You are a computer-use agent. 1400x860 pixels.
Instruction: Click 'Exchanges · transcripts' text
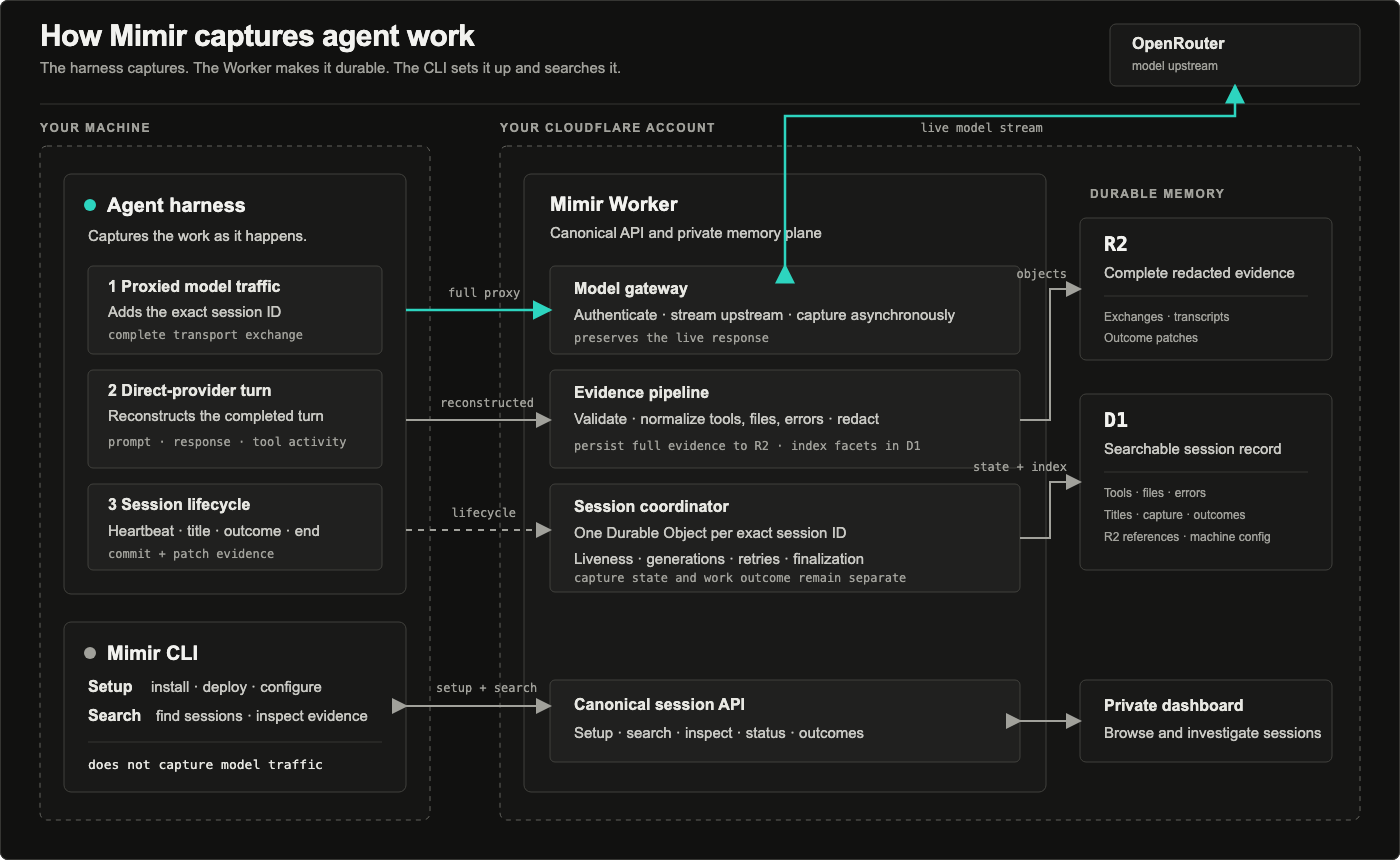(1166, 317)
